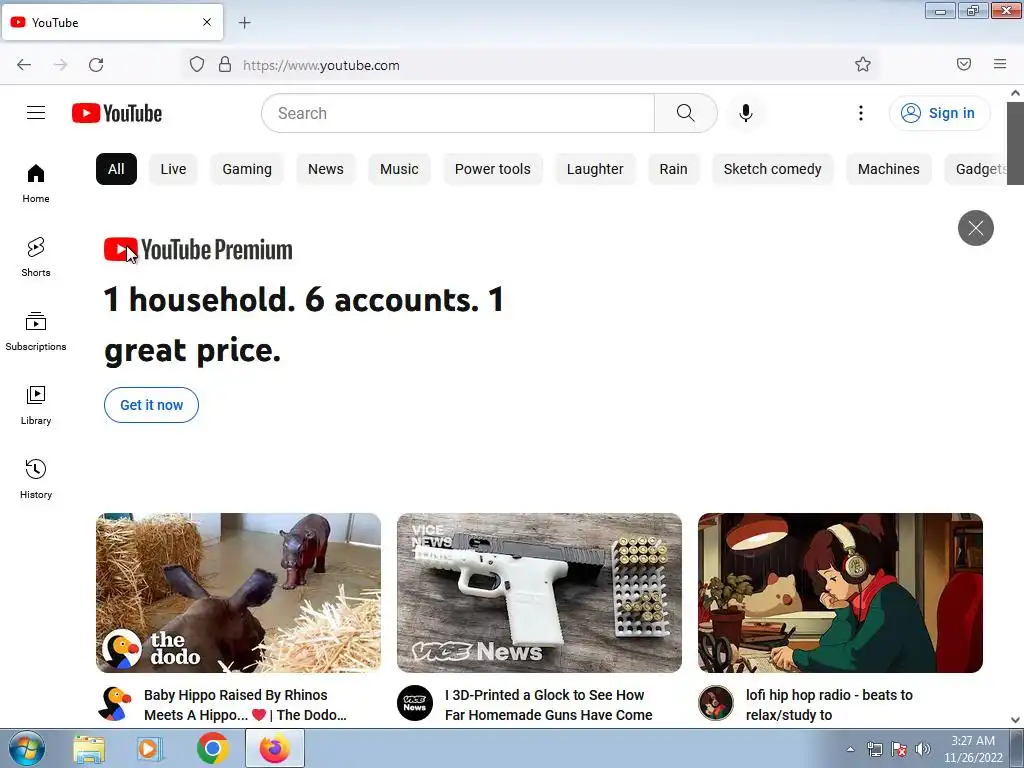Play the VICE News Glock thumbnail
1024x768 pixels.
pos(539,593)
